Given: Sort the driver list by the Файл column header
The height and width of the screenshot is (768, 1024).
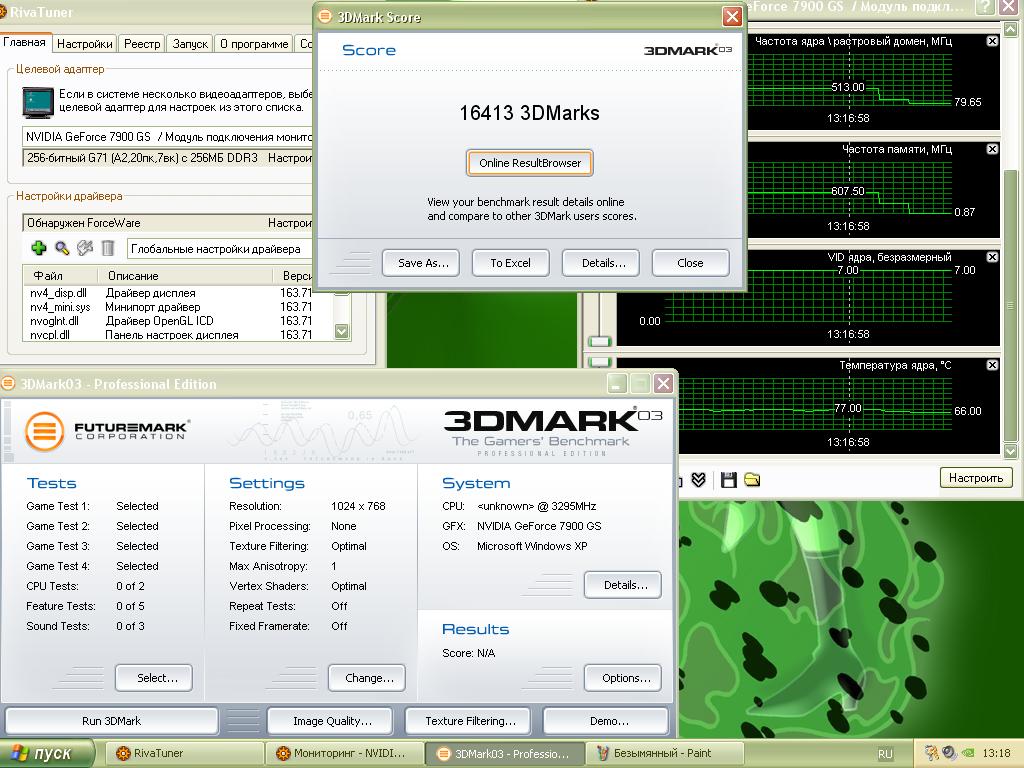Looking at the screenshot, I should pyautogui.click(x=60, y=276).
